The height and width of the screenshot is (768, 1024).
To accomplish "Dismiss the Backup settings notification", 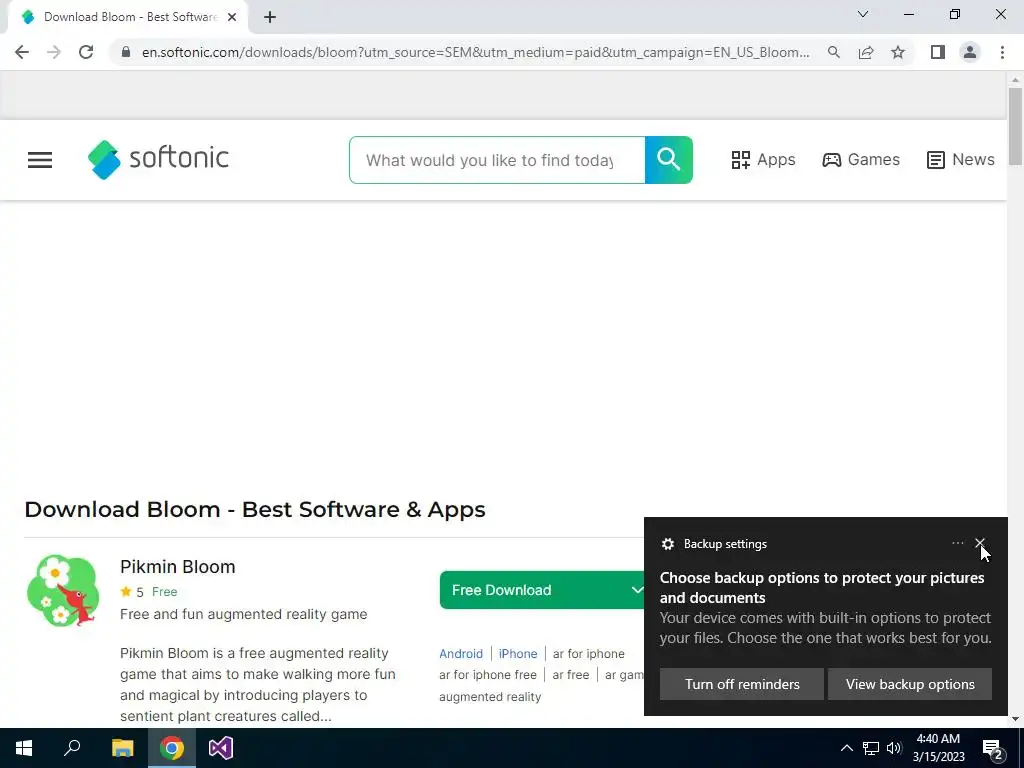I will coord(980,543).
